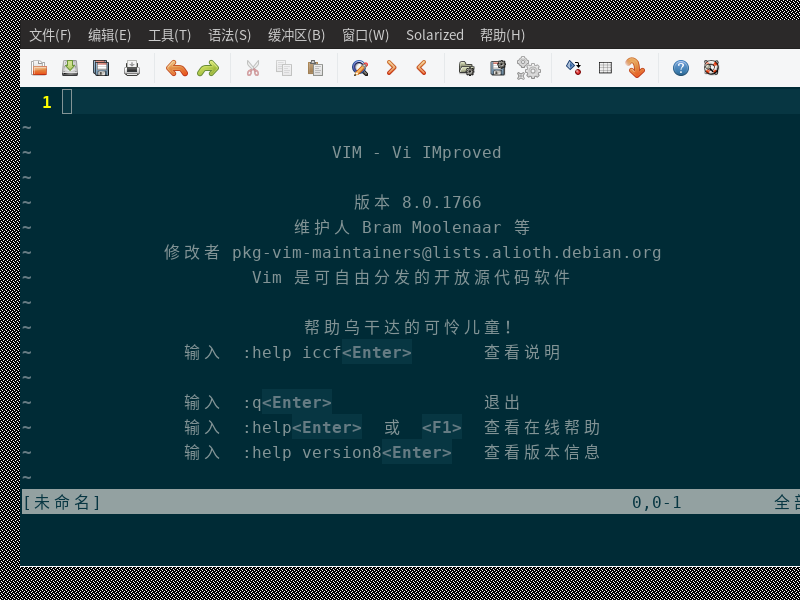Screen dimensions: 800x600
Task: Click the line number 1 in gutter
Action: point(47,103)
